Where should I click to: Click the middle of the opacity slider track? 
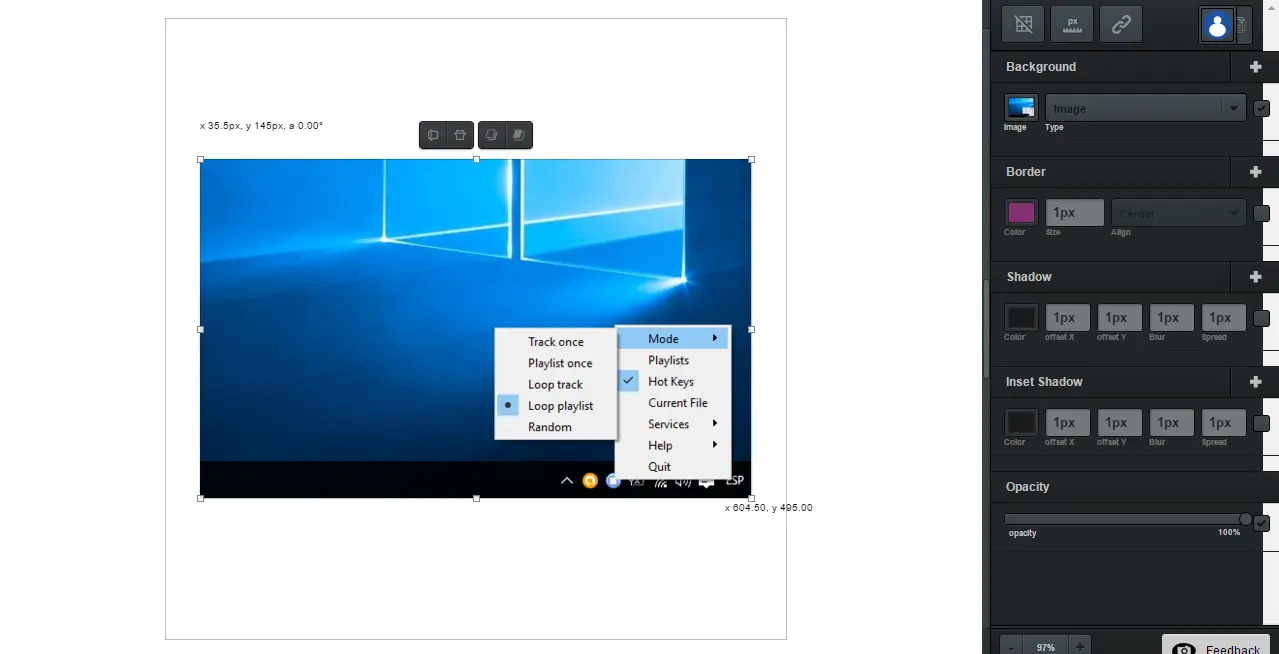(1127, 519)
